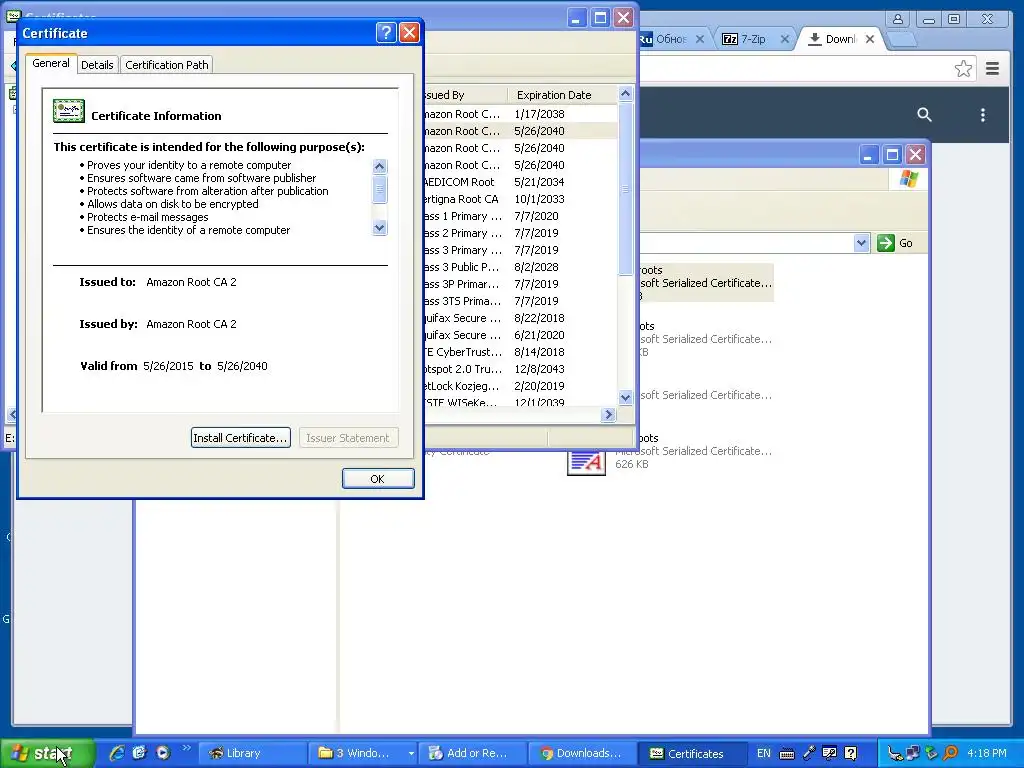The width and height of the screenshot is (1024, 768).
Task: Sort the list by the Expiration Date column header
Action: coord(562,95)
